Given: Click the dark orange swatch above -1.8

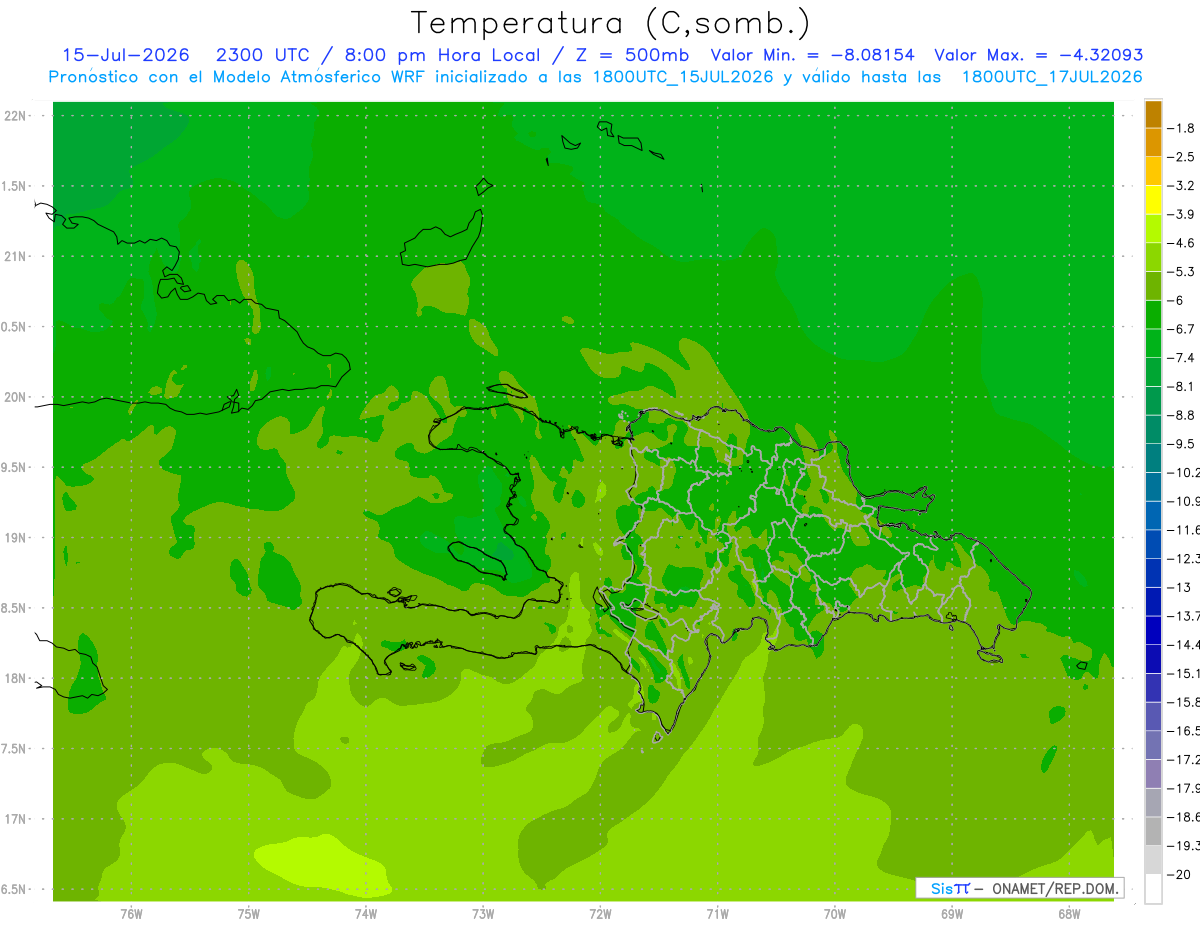Looking at the screenshot, I should (x=1153, y=114).
